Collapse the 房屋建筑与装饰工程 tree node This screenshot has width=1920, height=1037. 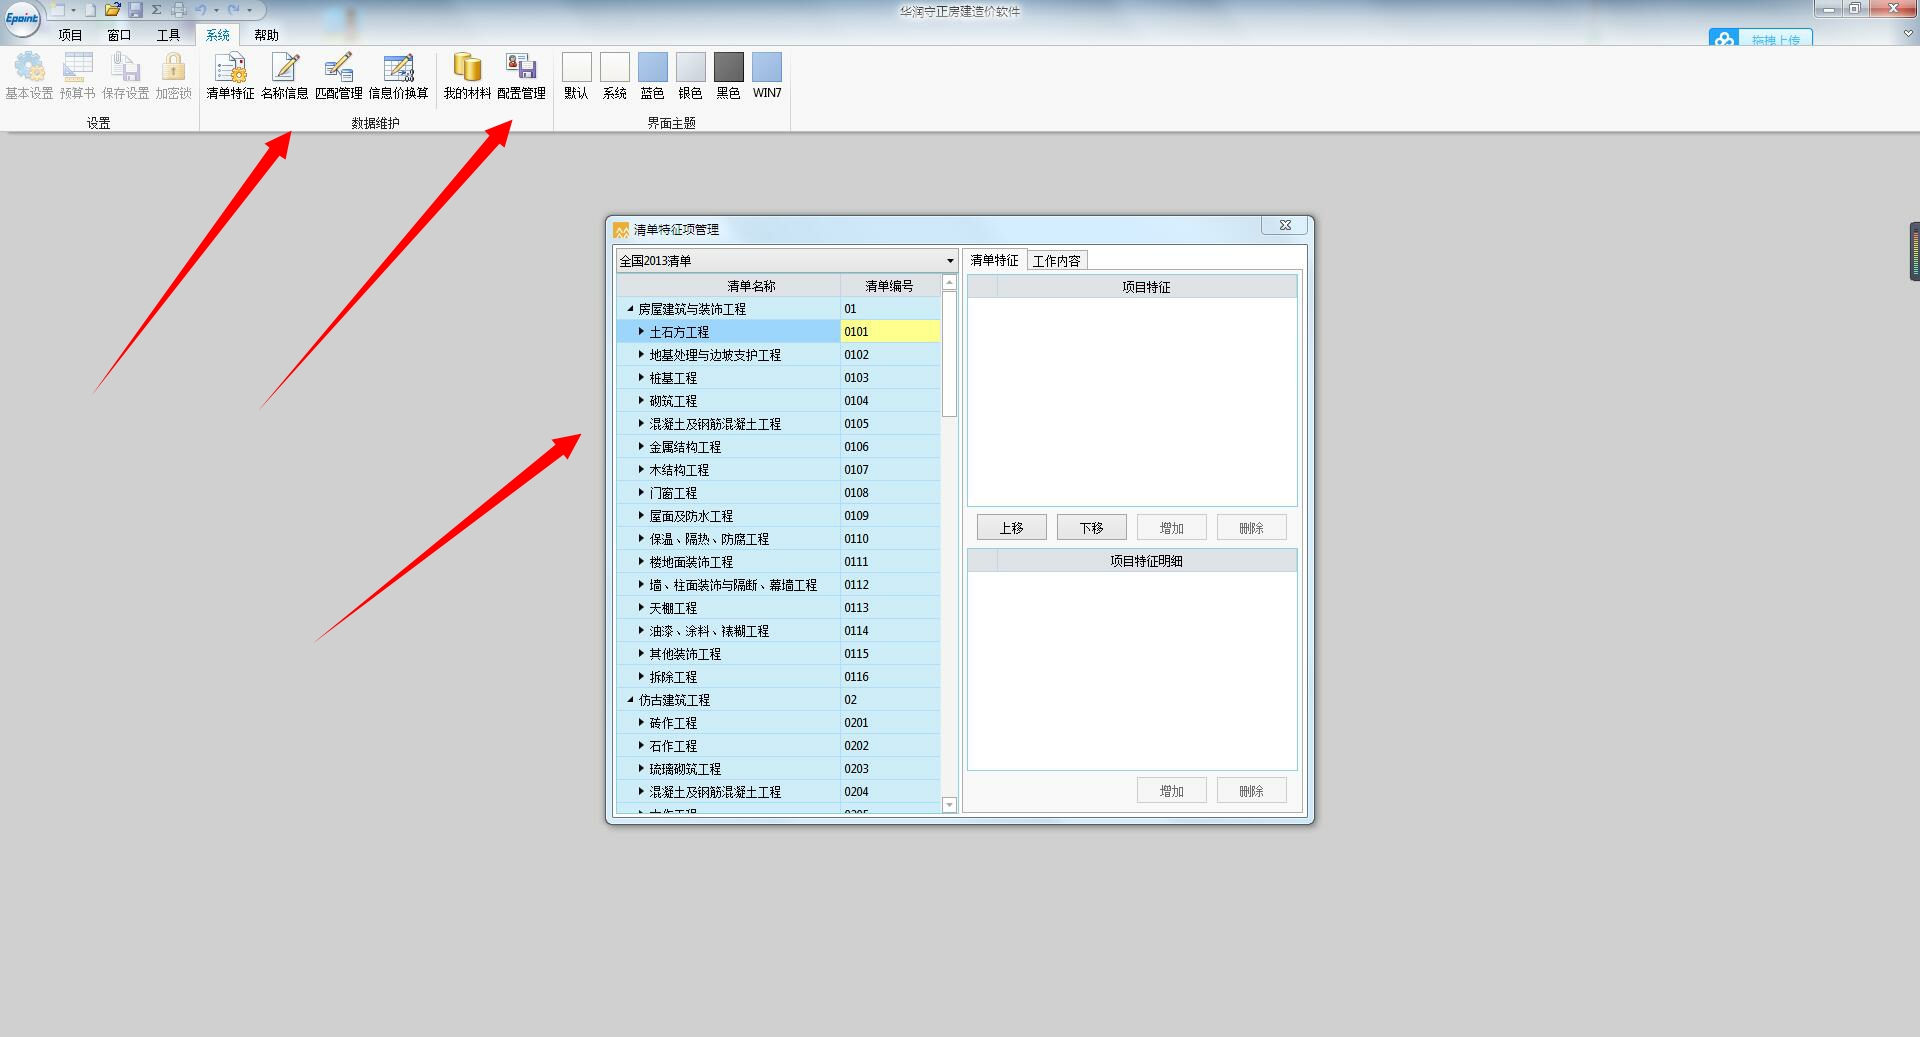point(630,309)
